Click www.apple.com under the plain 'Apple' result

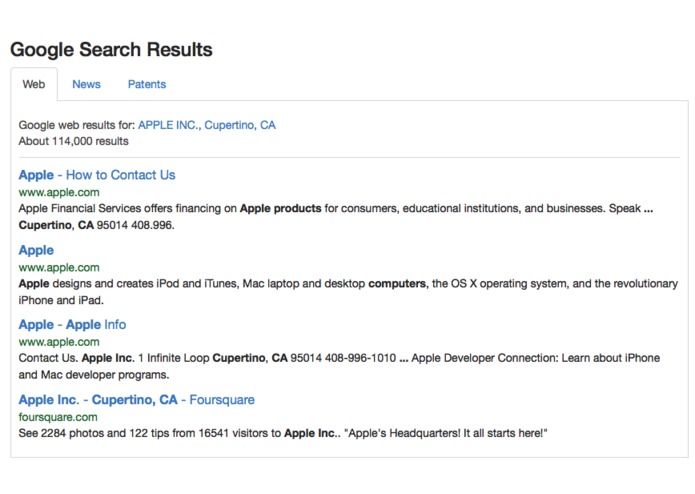coord(59,268)
